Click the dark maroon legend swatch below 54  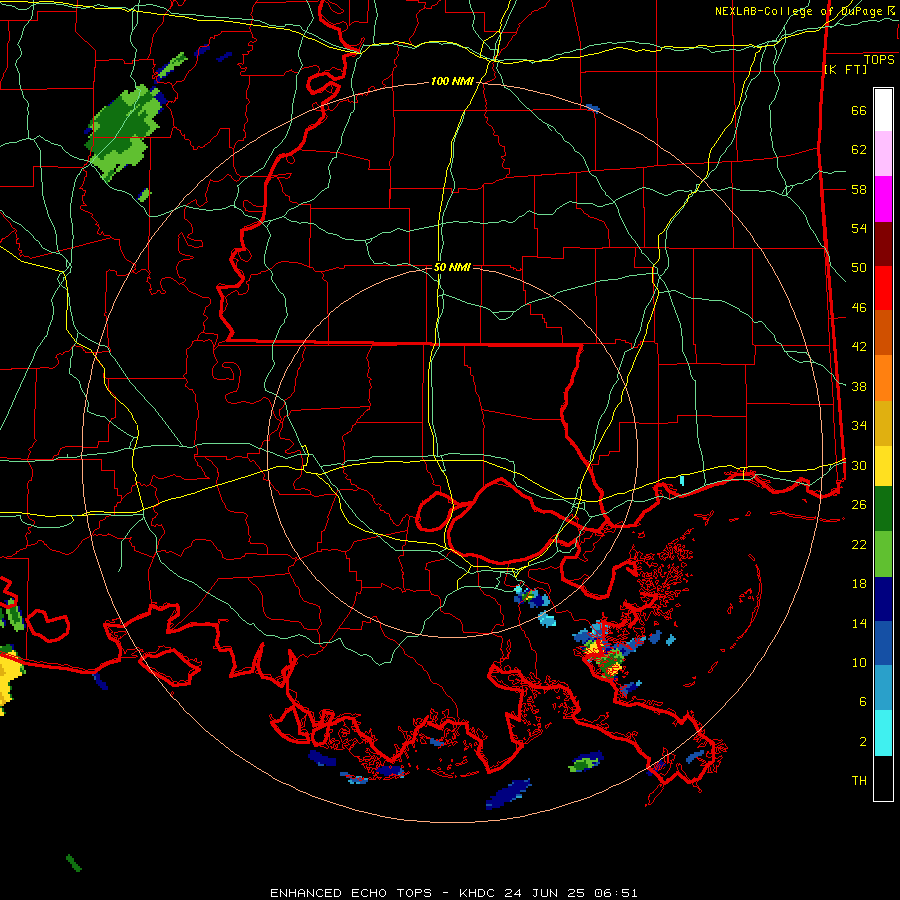[x=883, y=244]
